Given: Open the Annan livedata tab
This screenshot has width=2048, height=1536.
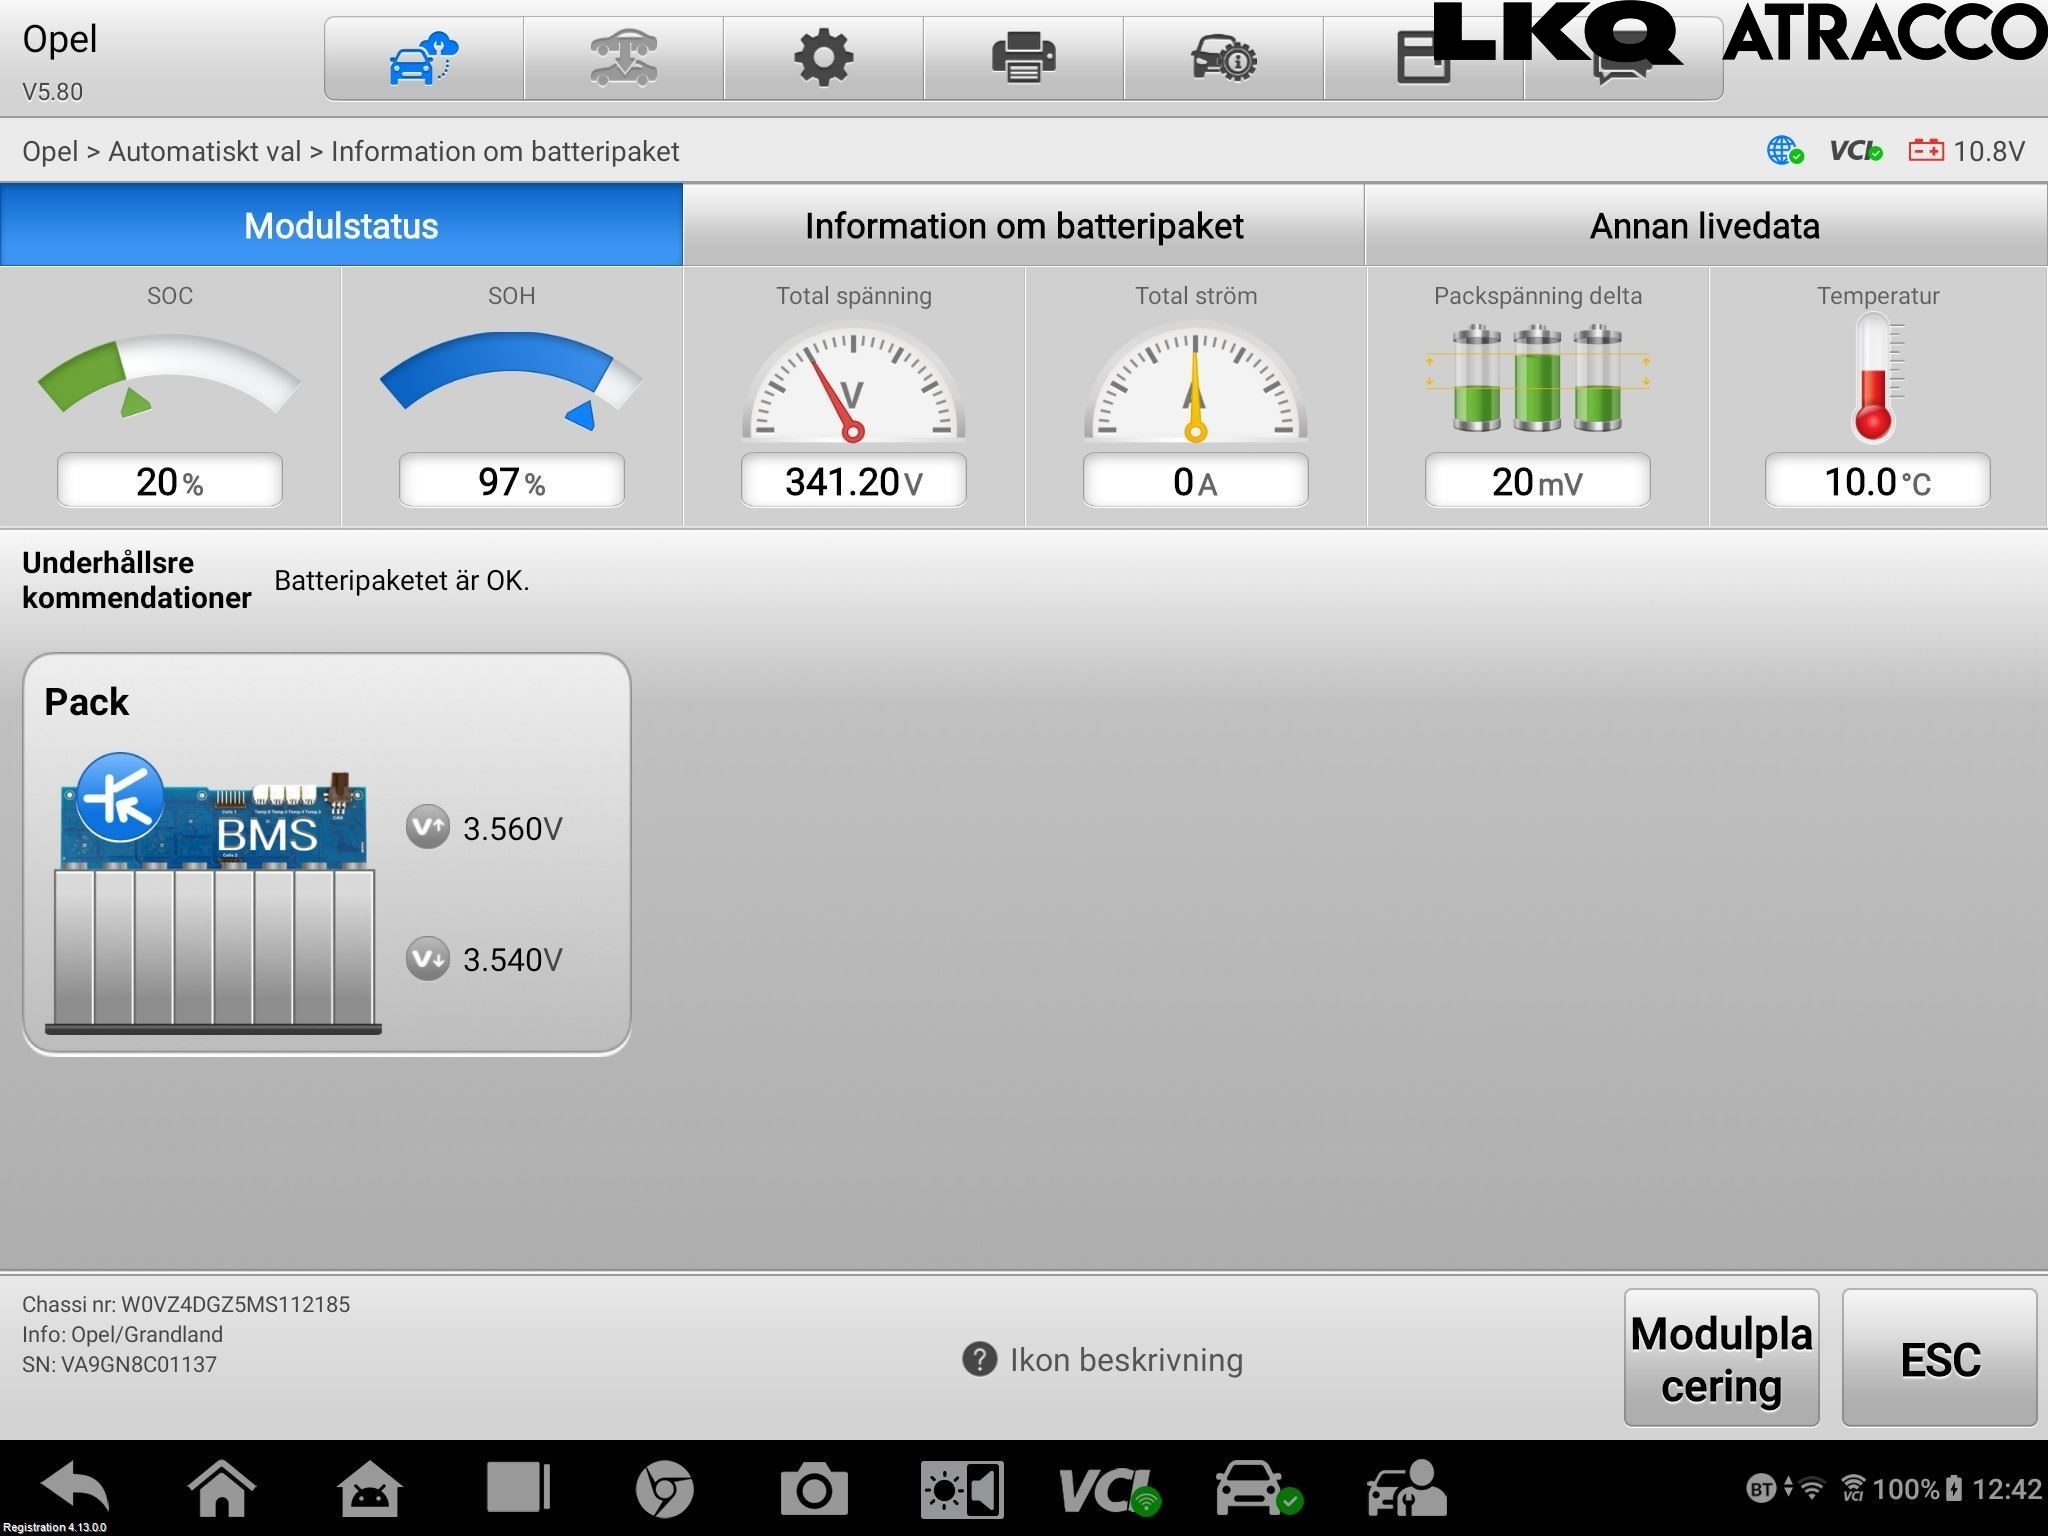Looking at the screenshot, I should click(x=1705, y=225).
